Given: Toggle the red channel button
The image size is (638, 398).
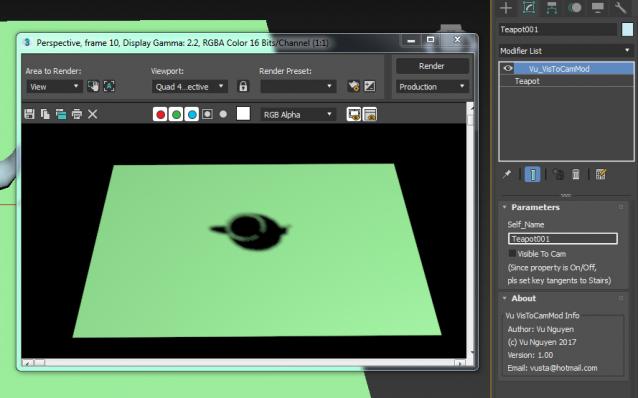Looking at the screenshot, I should click(160, 114).
